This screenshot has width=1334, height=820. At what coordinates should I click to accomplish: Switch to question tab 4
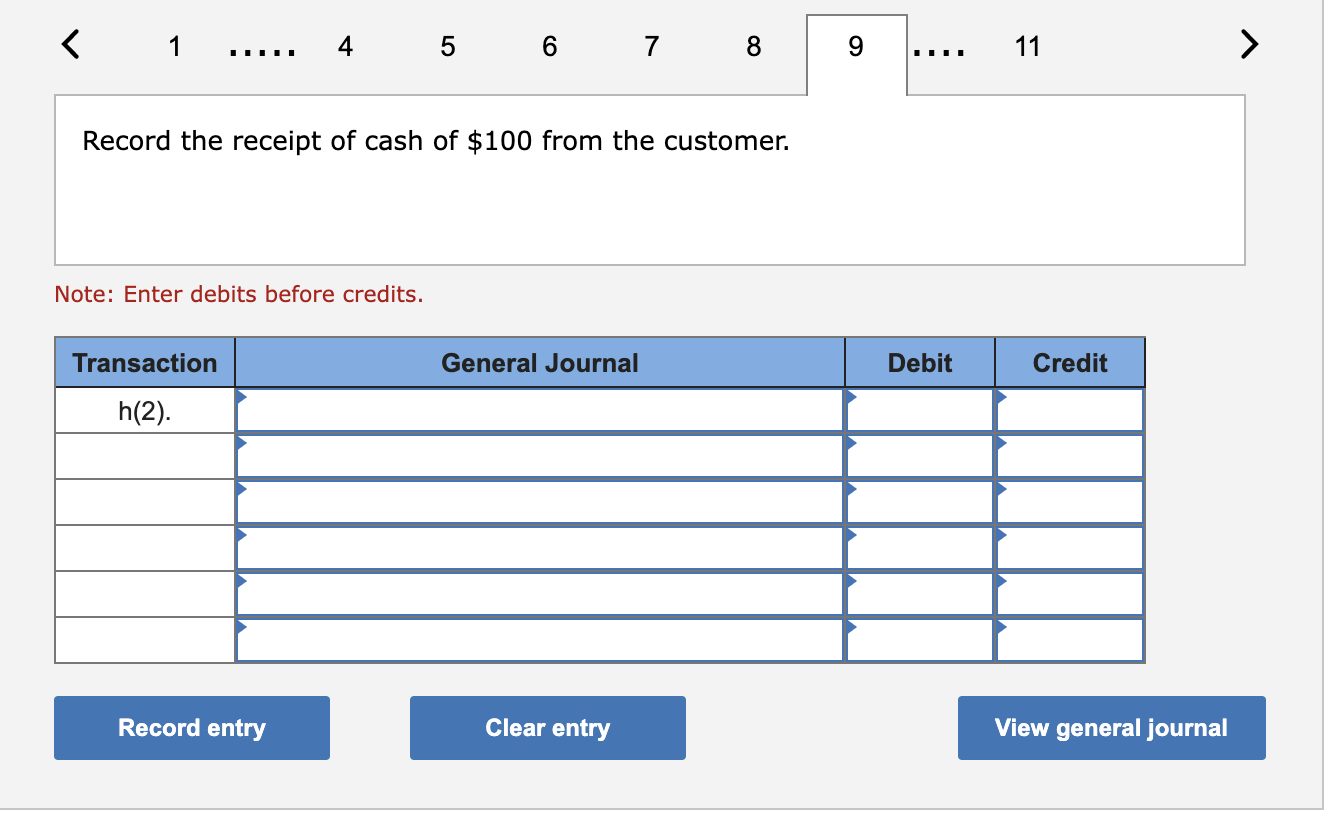(x=345, y=46)
